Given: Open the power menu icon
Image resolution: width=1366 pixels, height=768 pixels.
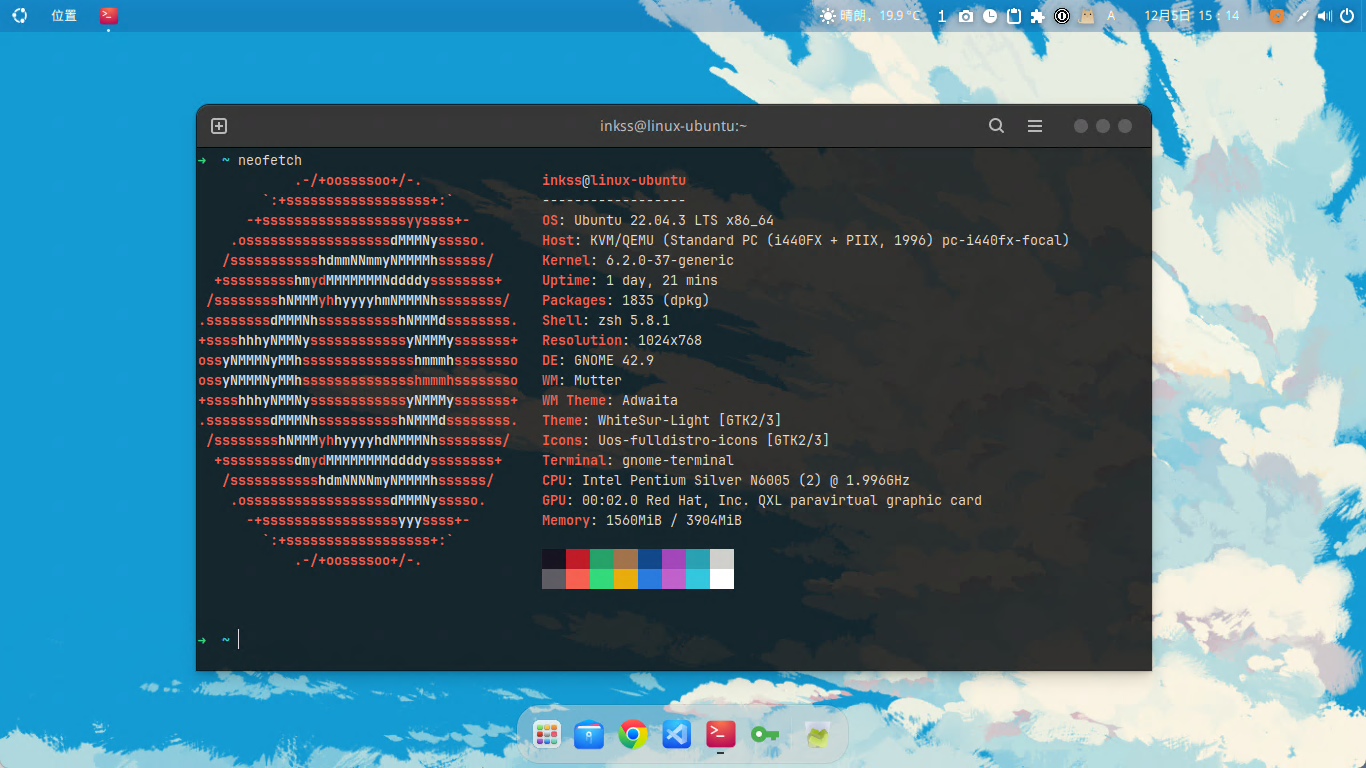Looking at the screenshot, I should [x=1347, y=16].
